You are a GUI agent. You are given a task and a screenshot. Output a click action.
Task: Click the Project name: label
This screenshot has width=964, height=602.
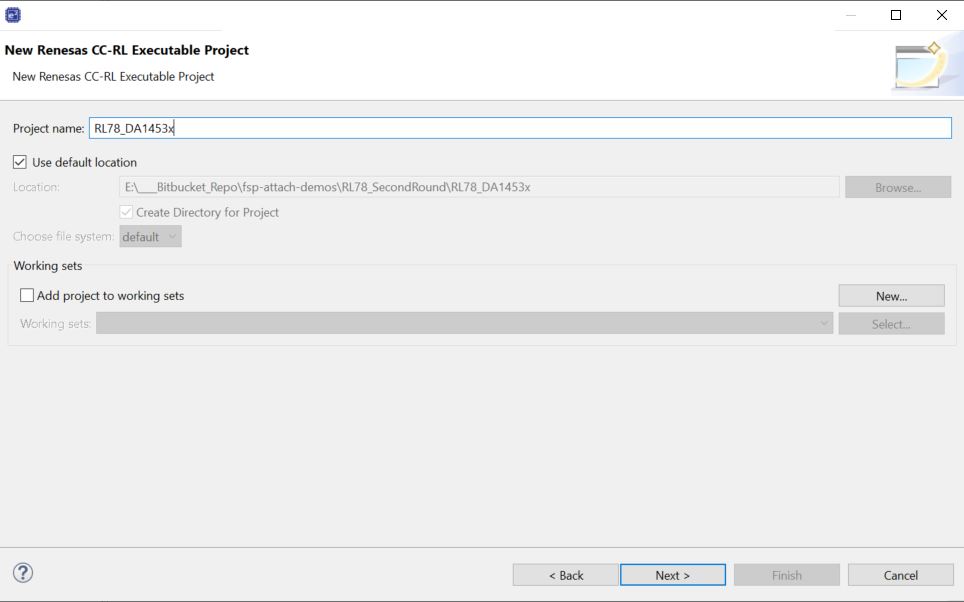pos(49,129)
